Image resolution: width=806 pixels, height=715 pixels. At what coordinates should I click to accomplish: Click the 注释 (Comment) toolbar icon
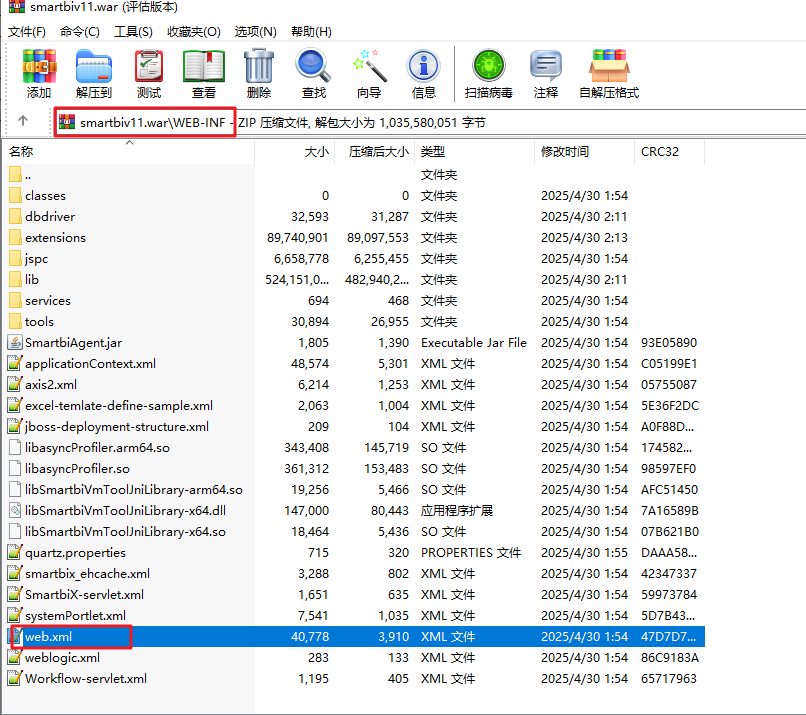[x=545, y=66]
